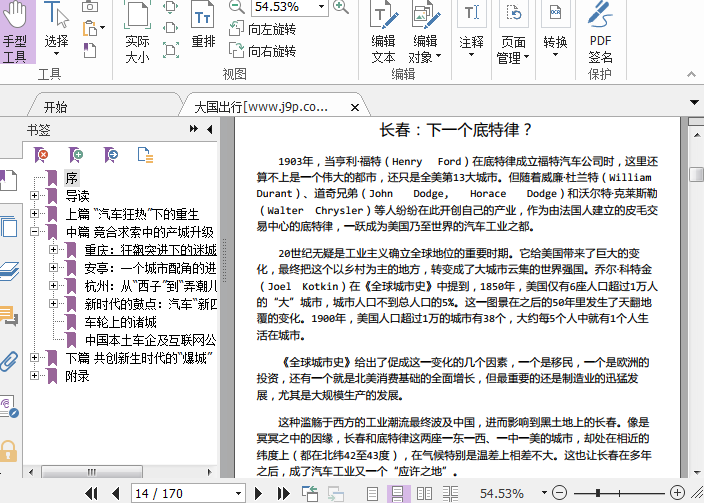This screenshot has height=503, width=704.
Task: Open the 页面管理 page management menu
Action: [513, 31]
